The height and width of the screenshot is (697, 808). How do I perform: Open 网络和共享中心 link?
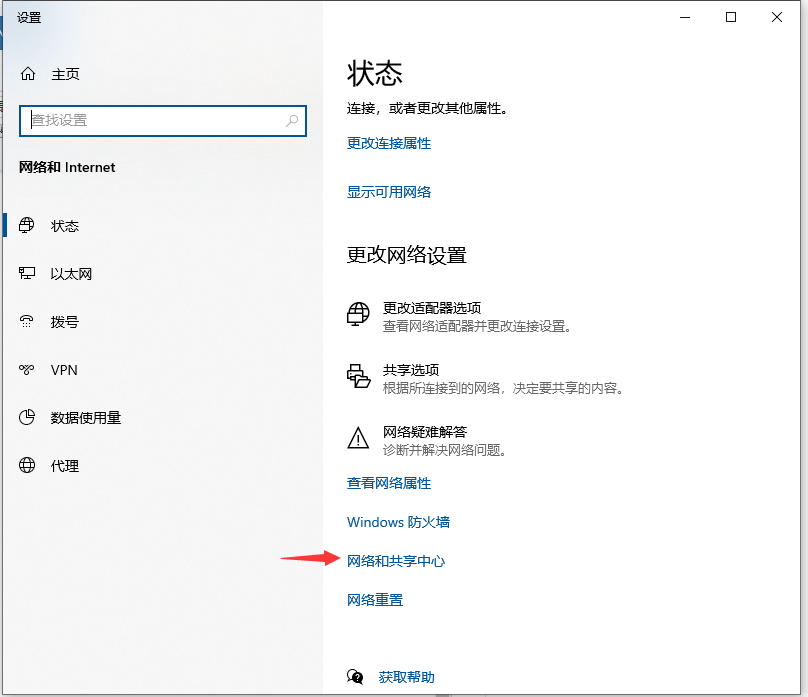[x=396, y=561]
